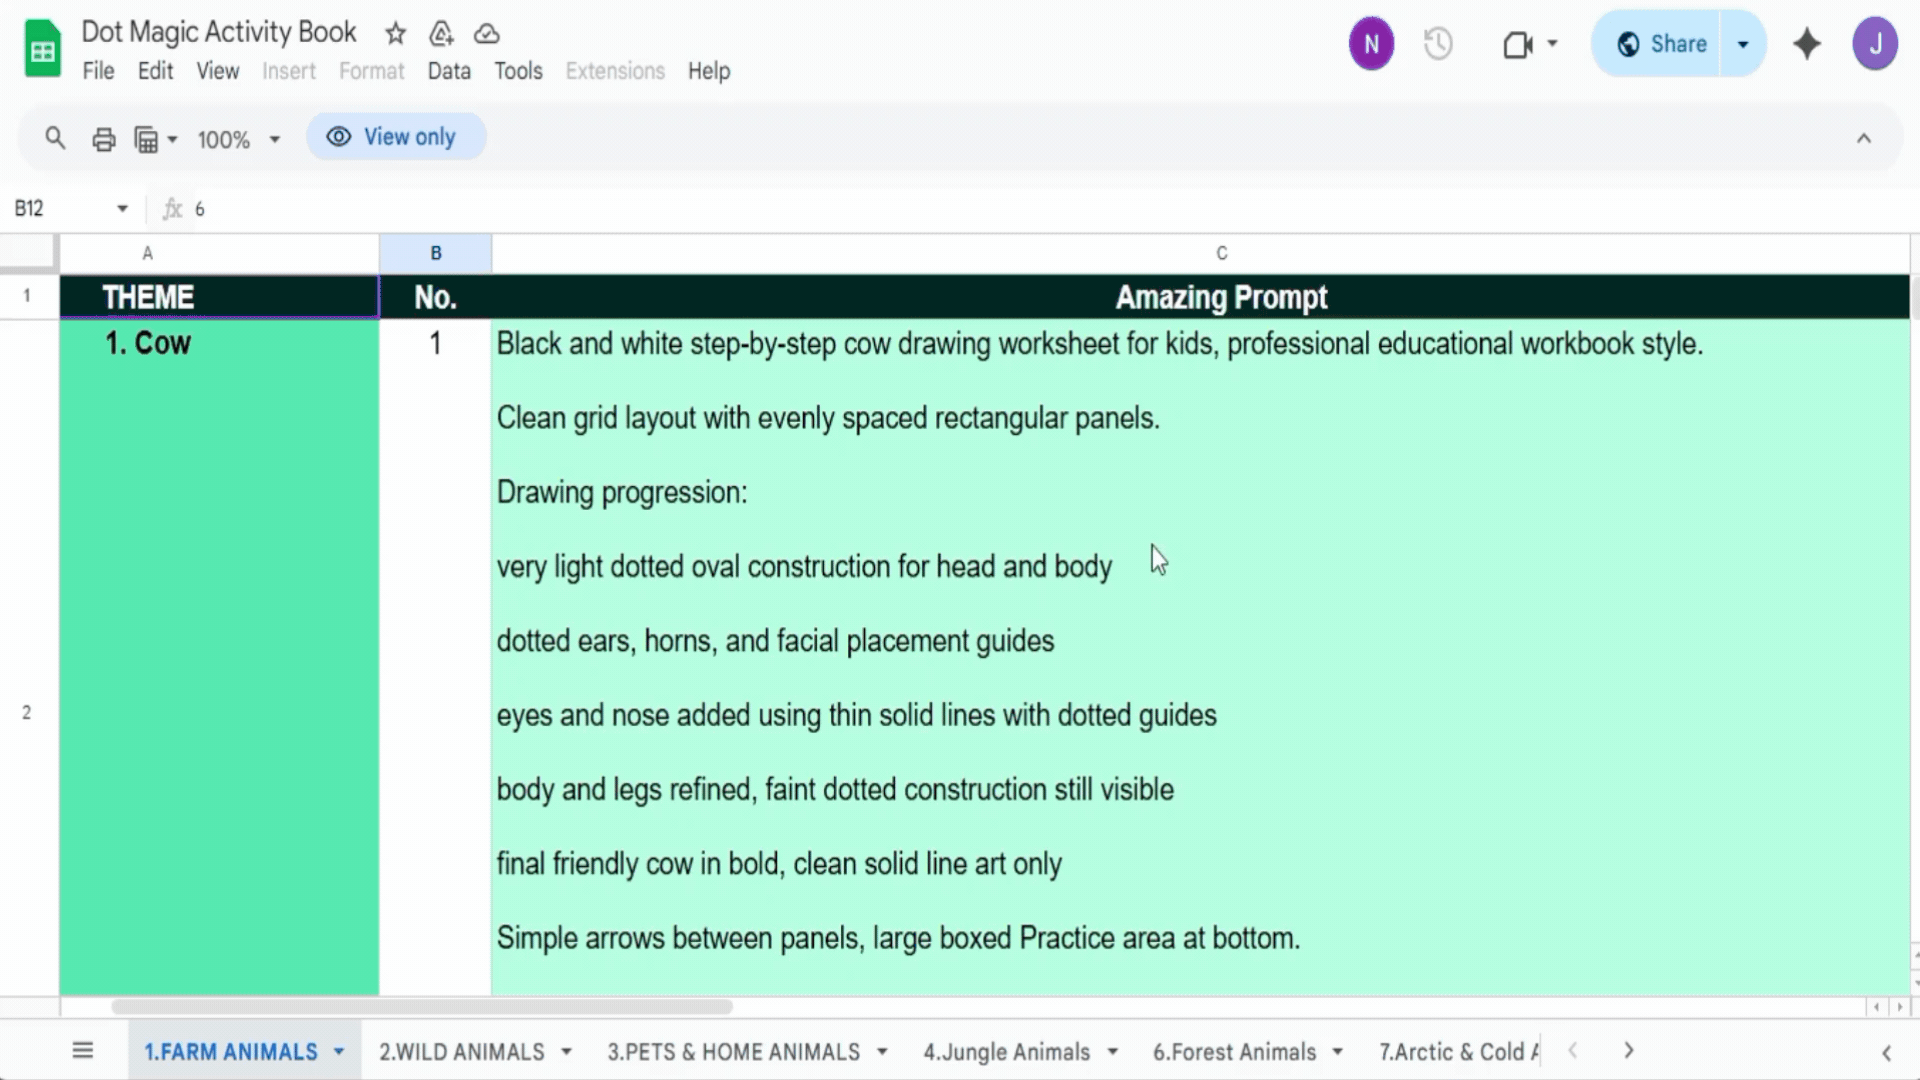This screenshot has width=1920, height=1080.
Task: Open the all sheets list icon
Action: (x=83, y=1050)
